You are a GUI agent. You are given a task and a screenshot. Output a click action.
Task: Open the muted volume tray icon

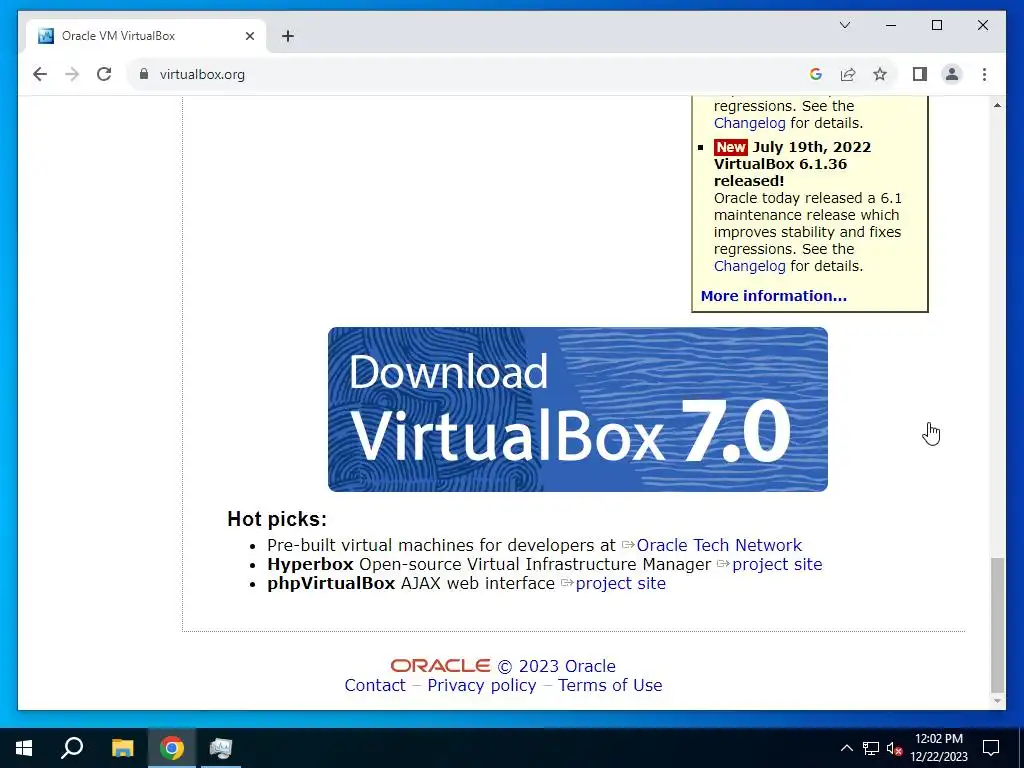point(895,748)
